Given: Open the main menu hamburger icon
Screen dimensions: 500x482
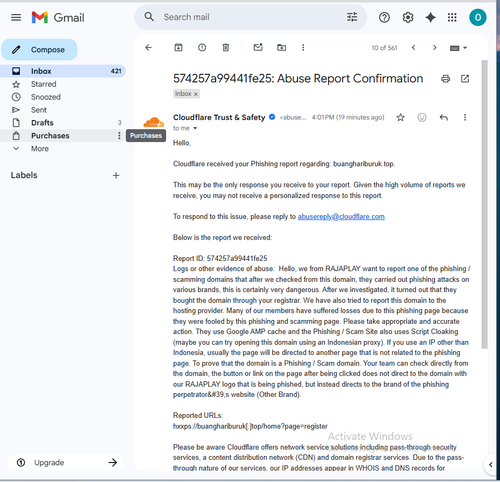Looking at the screenshot, I should tap(16, 17).
